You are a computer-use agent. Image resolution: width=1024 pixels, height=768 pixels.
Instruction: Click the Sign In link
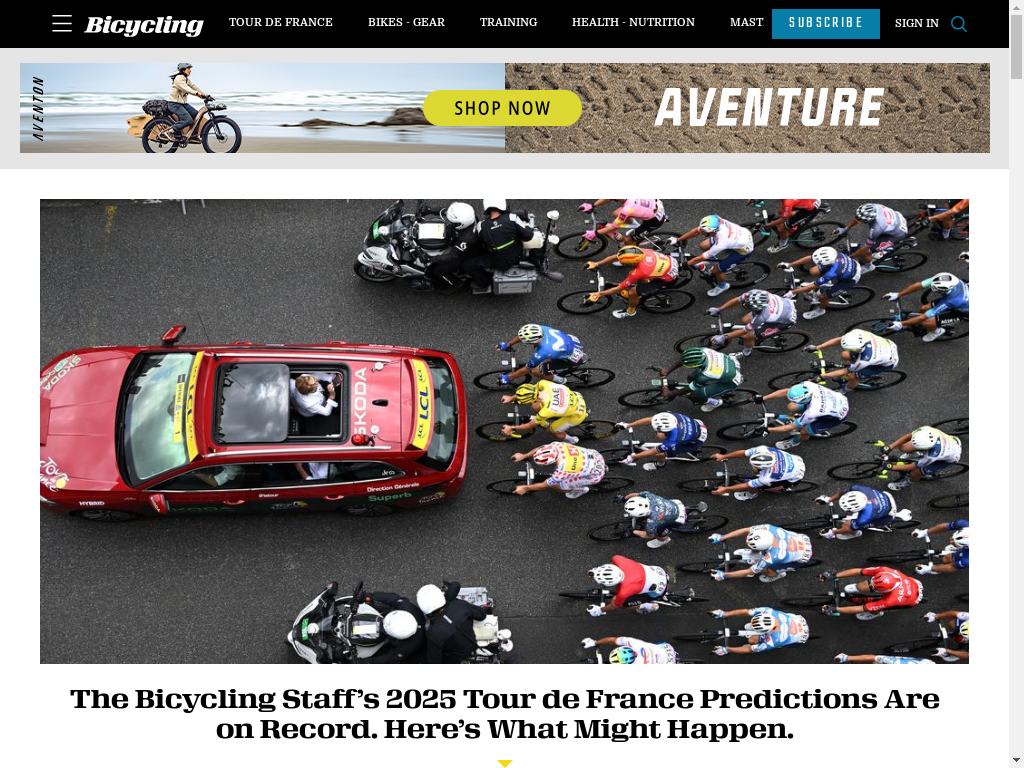(916, 24)
